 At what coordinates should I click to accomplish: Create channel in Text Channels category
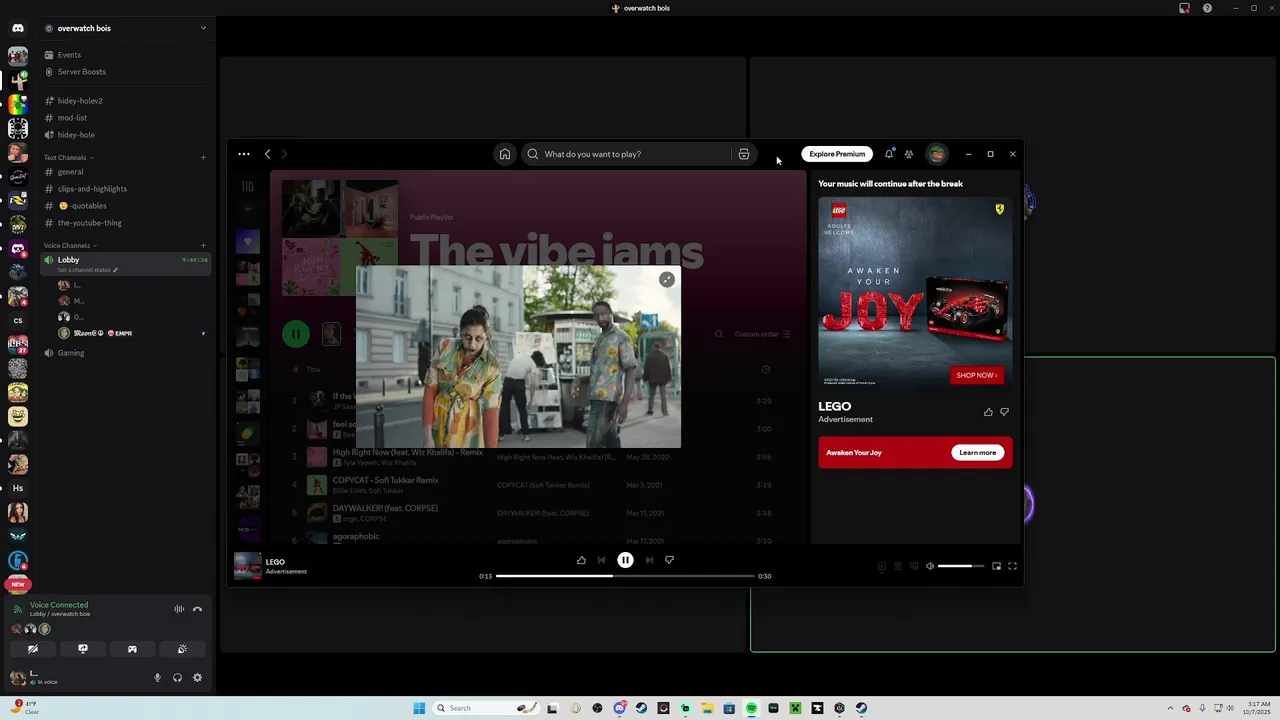click(203, 157)
